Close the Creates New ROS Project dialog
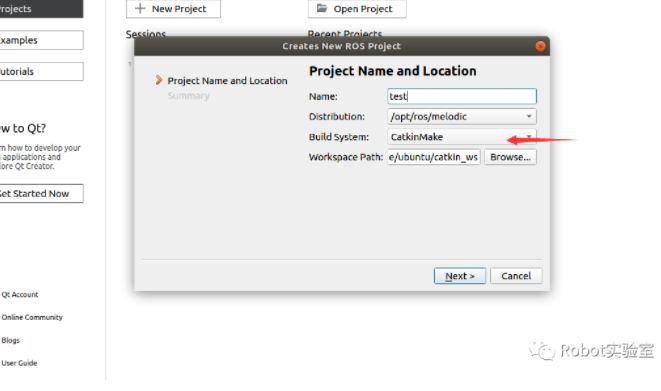Viewport: 661px width, 391px height. tap(540, 46)
